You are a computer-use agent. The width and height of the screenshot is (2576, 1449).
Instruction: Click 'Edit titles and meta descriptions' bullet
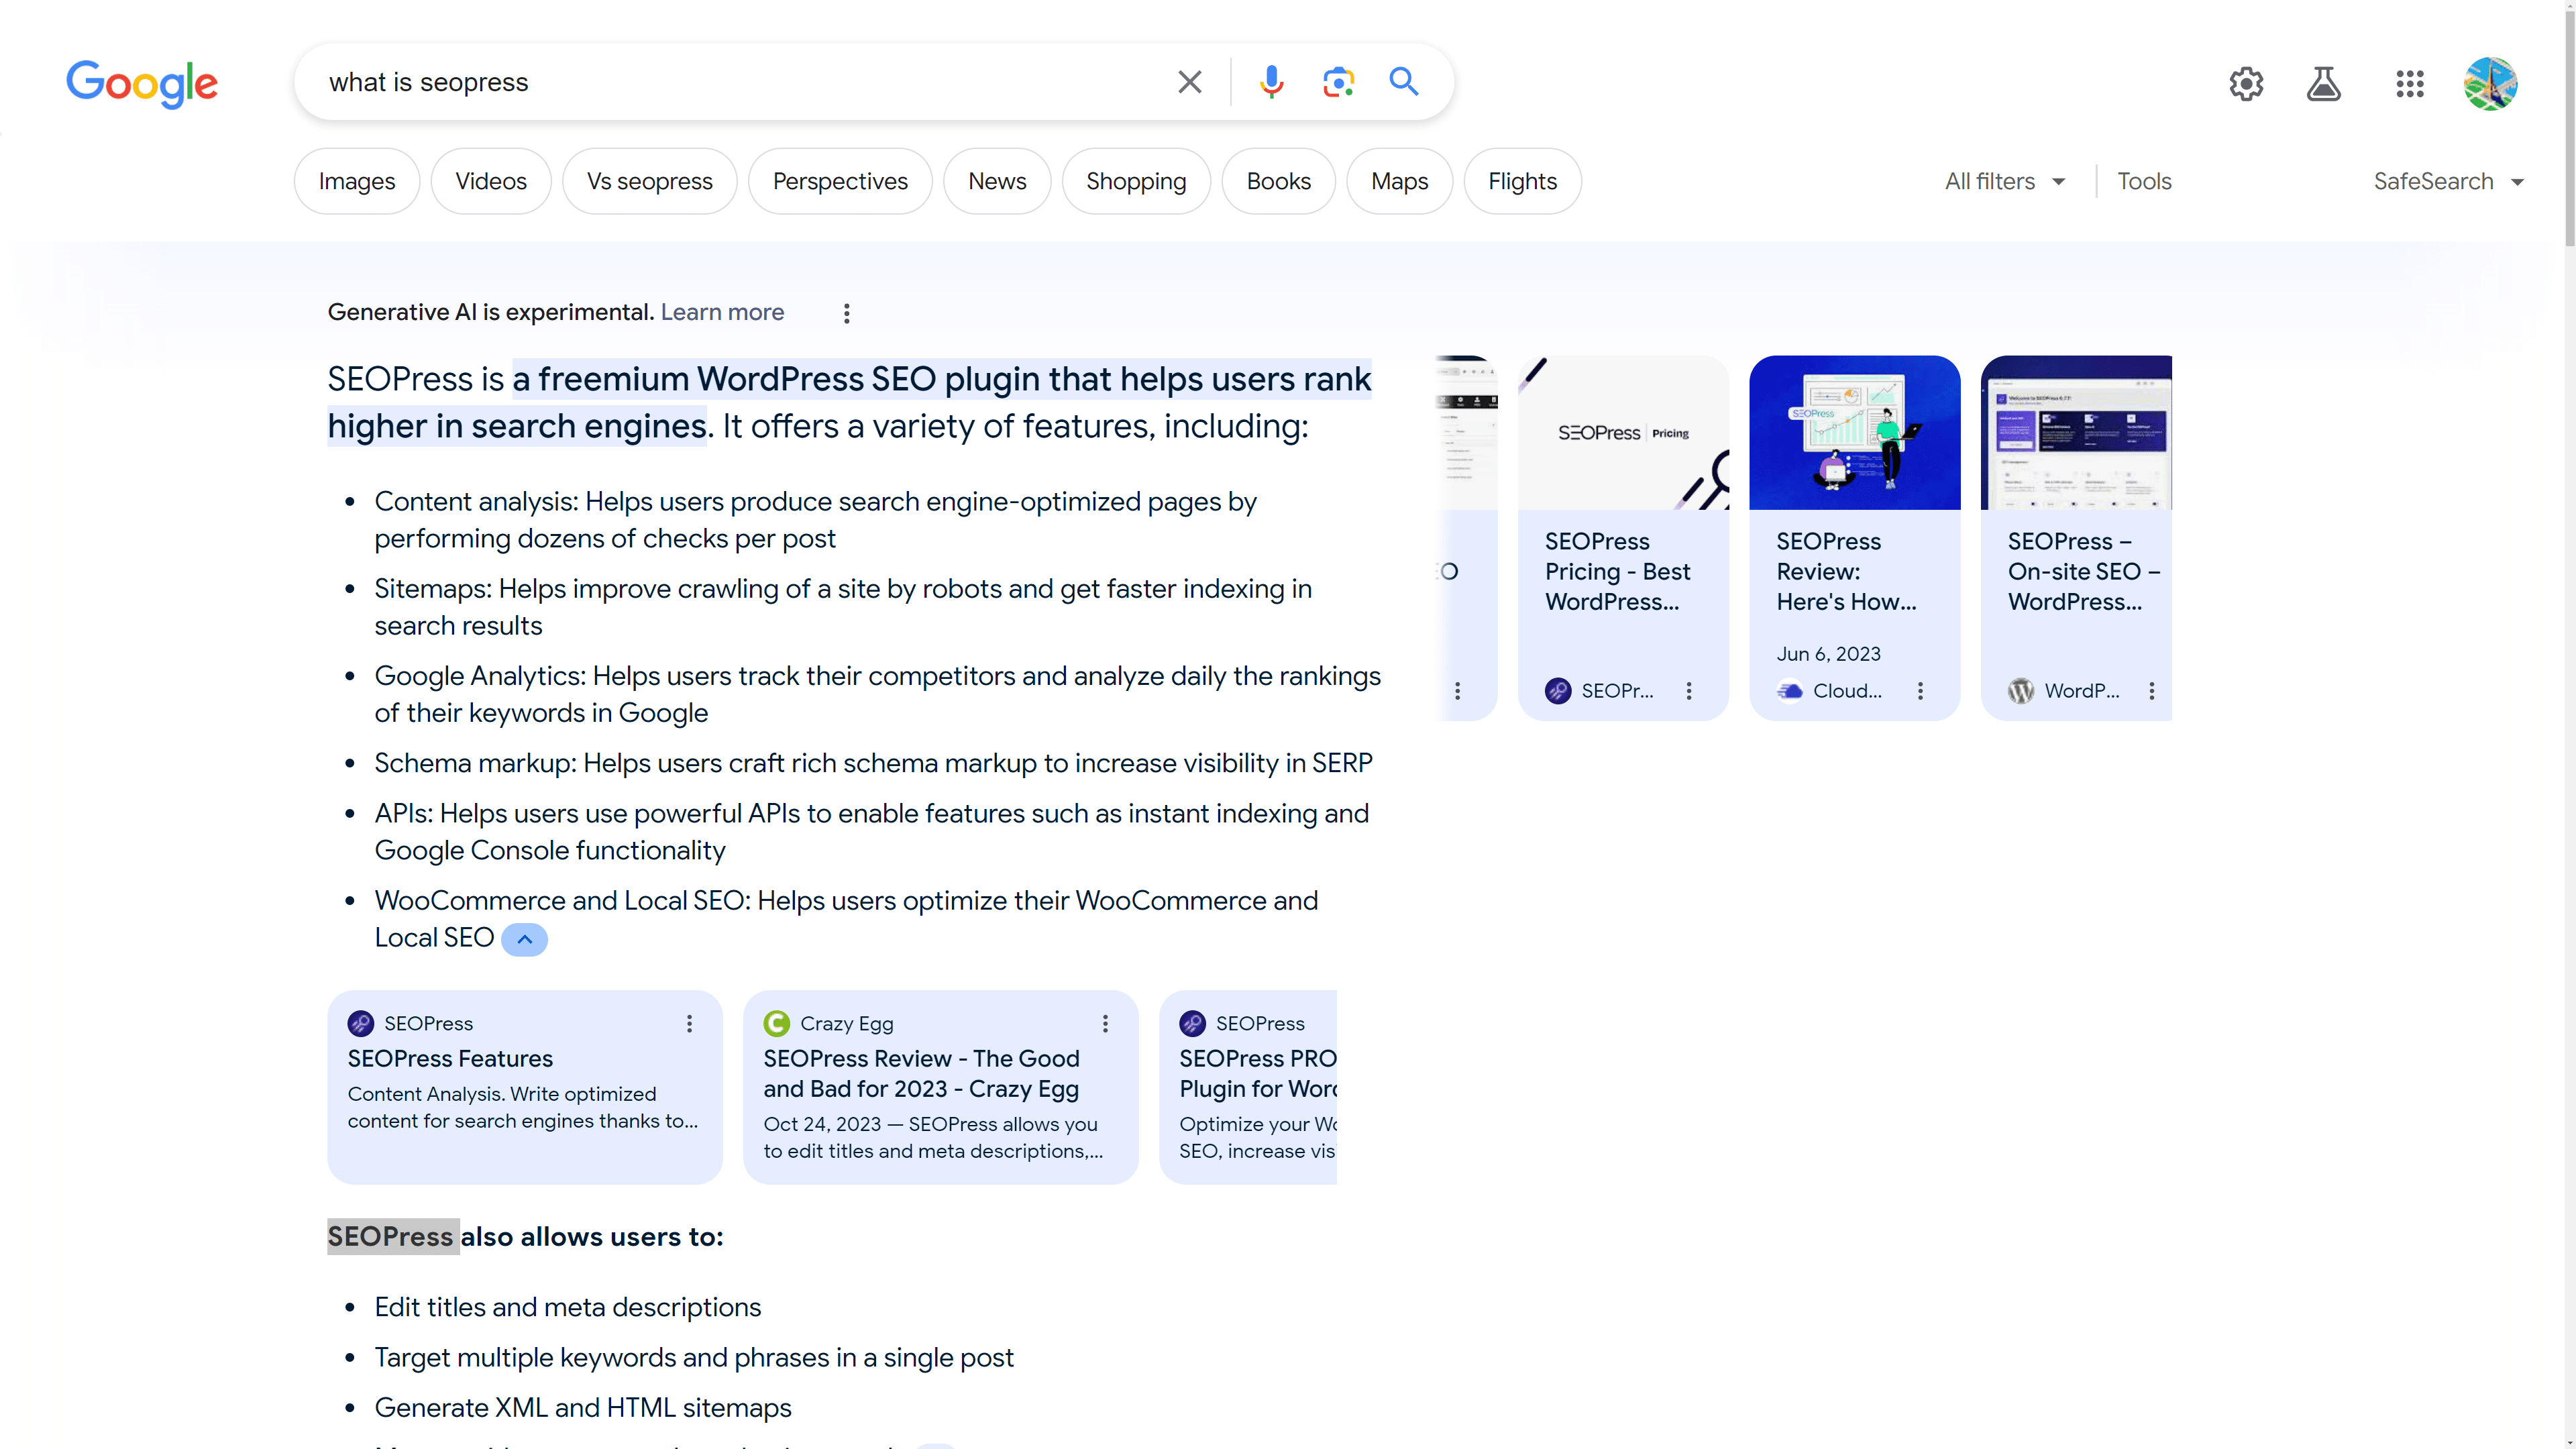click(567, 1307)
